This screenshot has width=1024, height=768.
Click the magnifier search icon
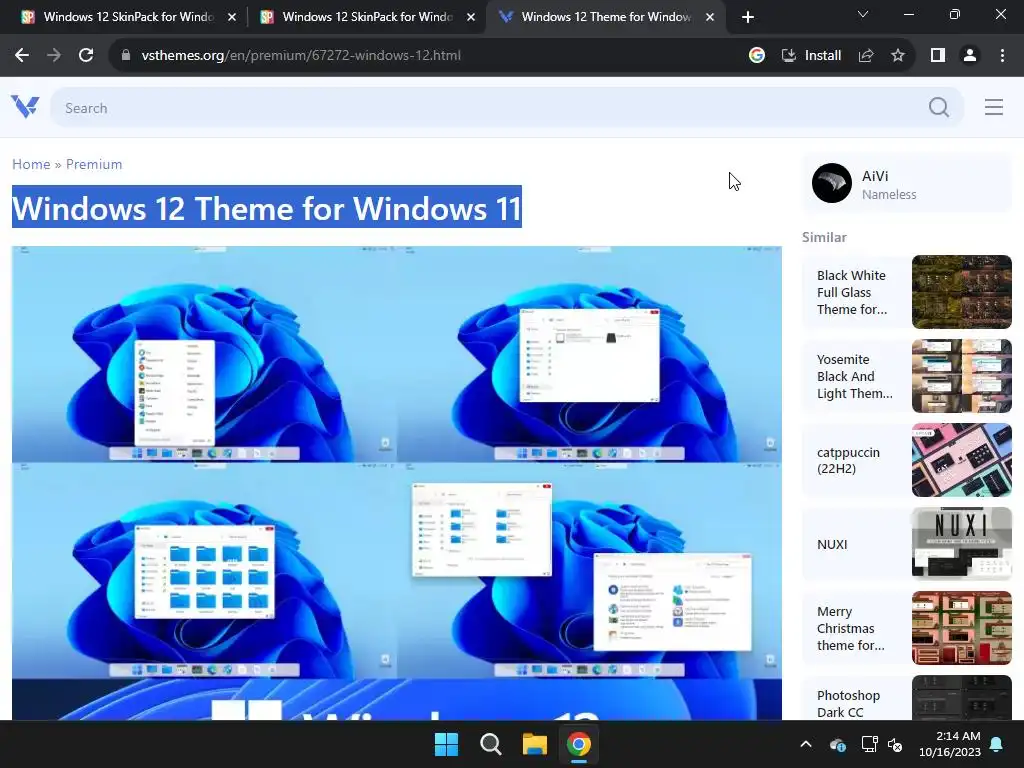click(x=939, y=107)
